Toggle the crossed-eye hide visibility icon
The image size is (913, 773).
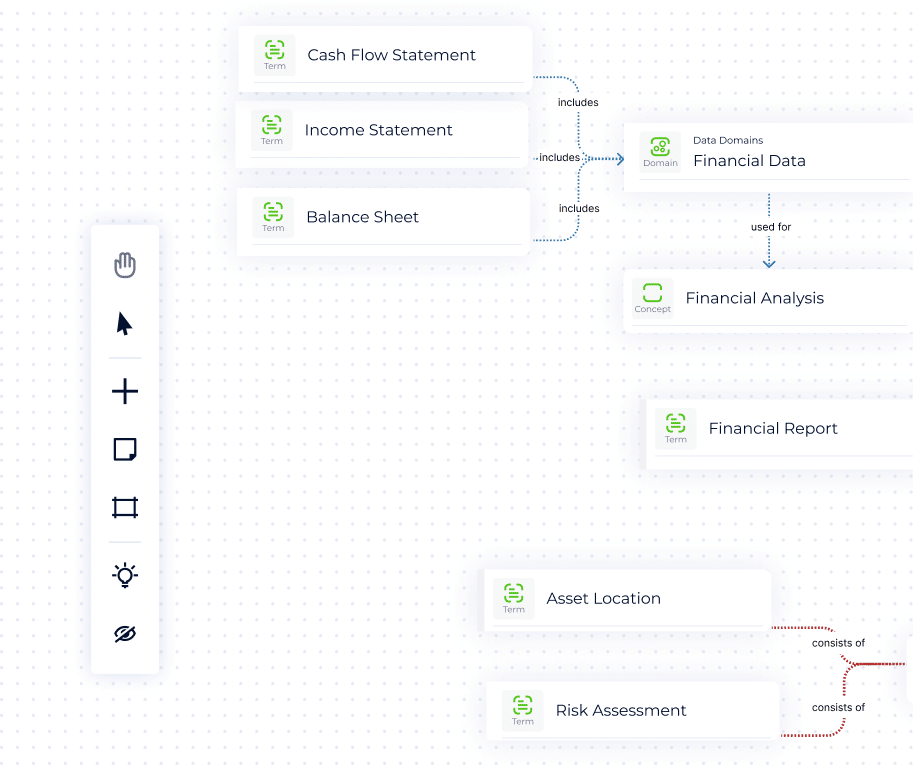[x=124, y=634]
